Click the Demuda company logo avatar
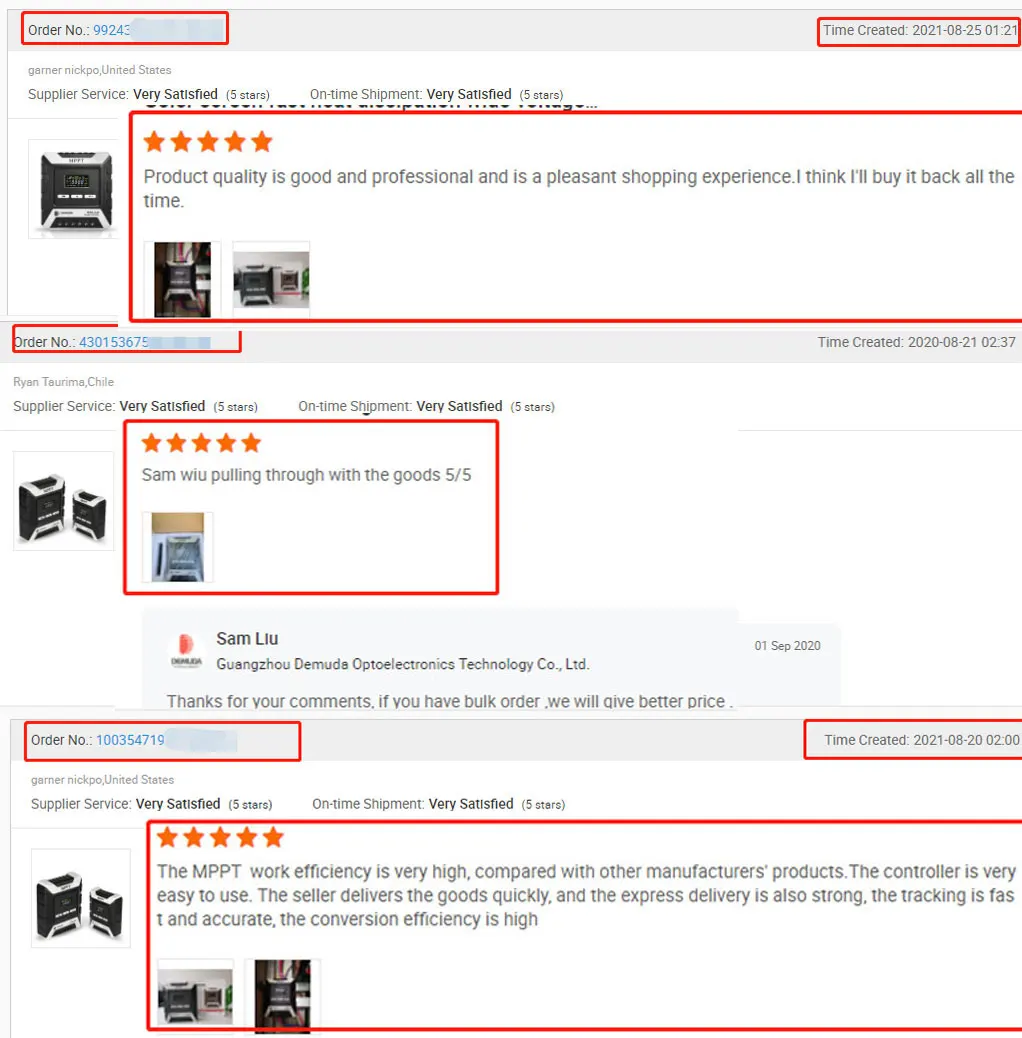Image resolution: width=1022 pixels, height=1038 pixels. (186, 651)
